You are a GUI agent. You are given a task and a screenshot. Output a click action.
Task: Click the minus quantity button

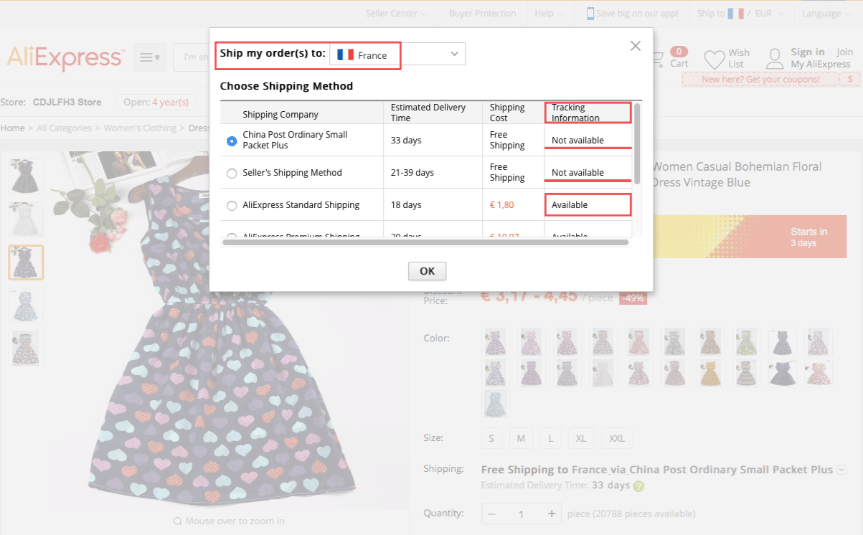(x=491, y=513)
